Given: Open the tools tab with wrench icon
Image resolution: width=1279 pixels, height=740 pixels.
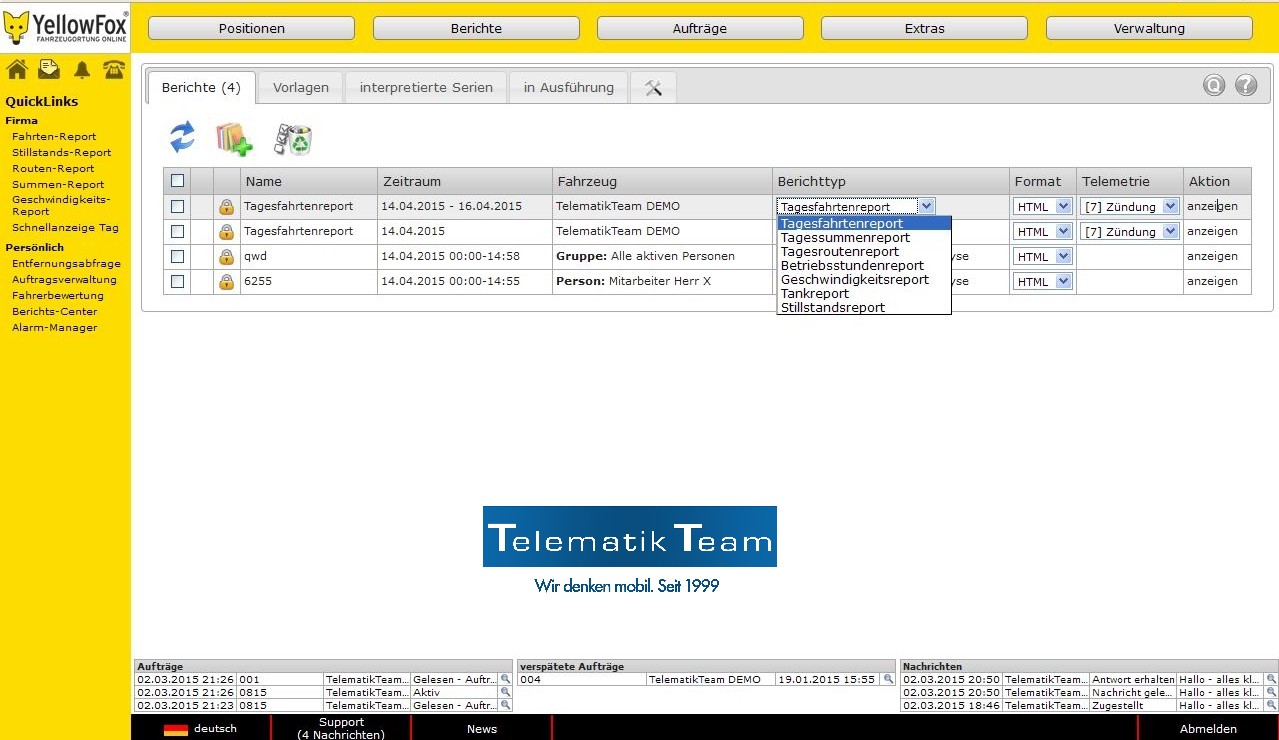Looking at the screenshot, I should 654,88.
